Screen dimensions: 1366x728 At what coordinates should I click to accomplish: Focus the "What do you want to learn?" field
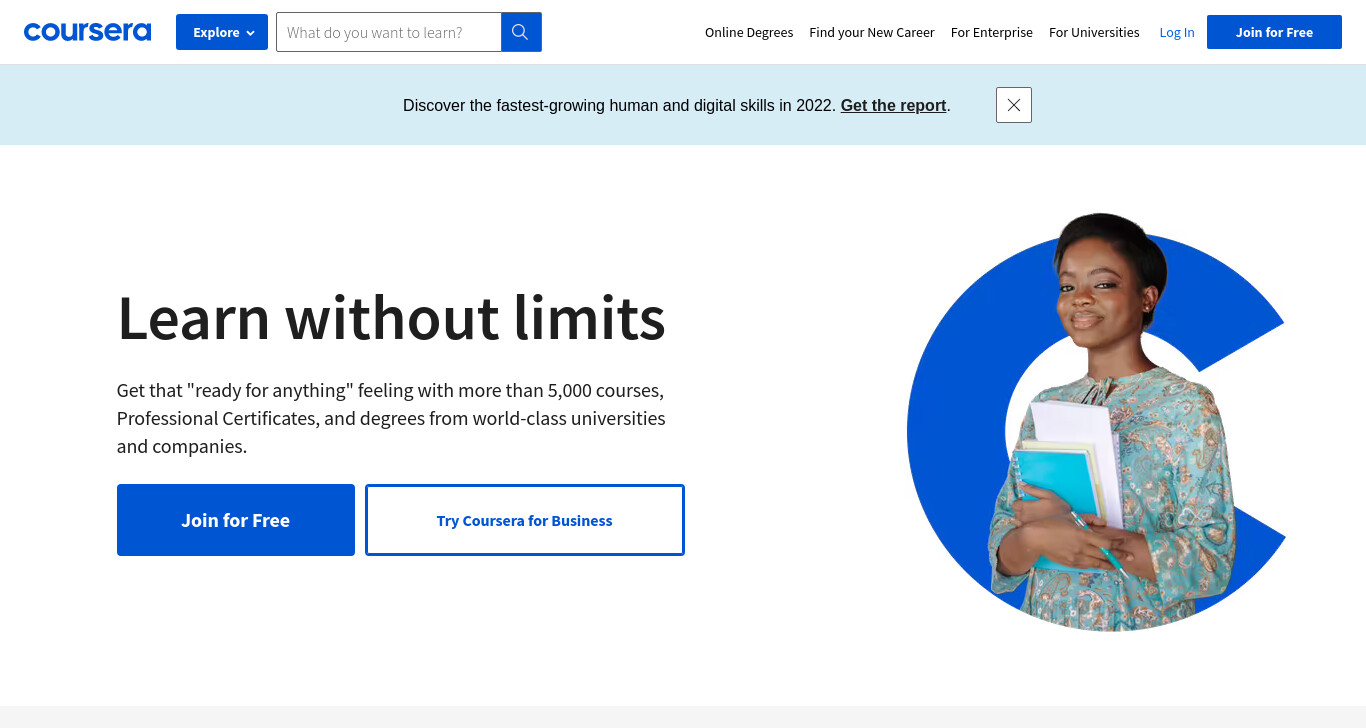coord(389,32)
